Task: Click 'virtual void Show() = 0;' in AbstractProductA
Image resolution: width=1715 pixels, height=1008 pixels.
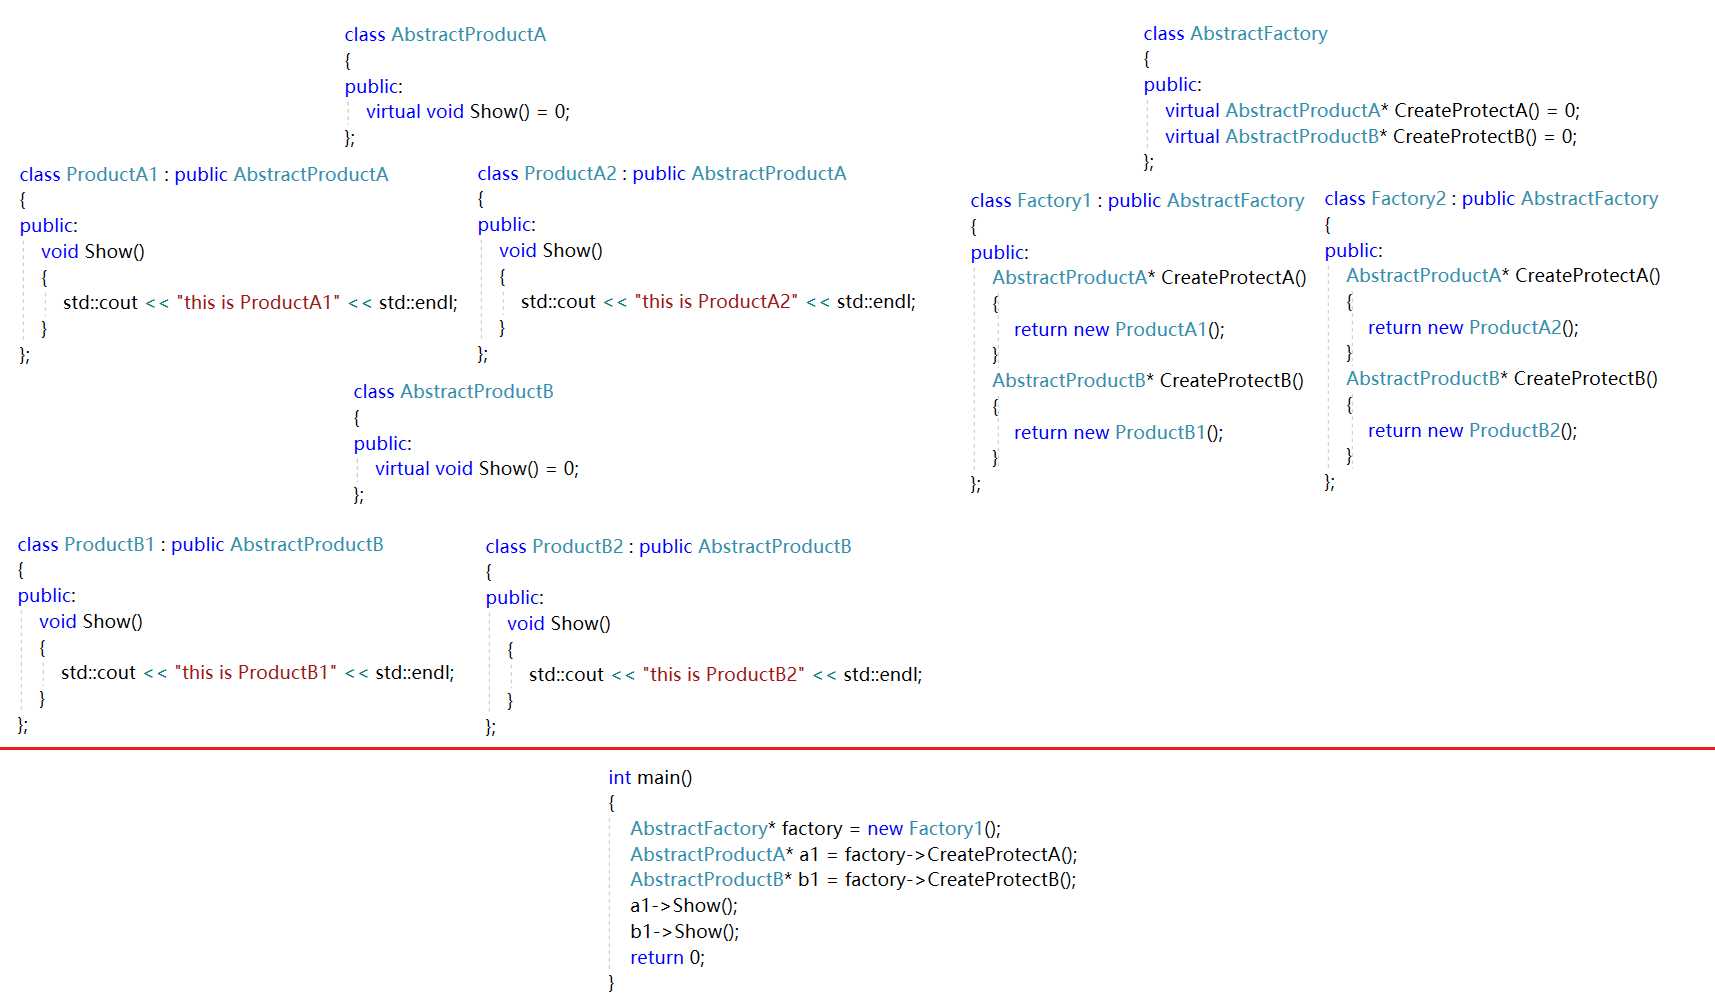Action: pyautogui.click(x=468, y=112)
